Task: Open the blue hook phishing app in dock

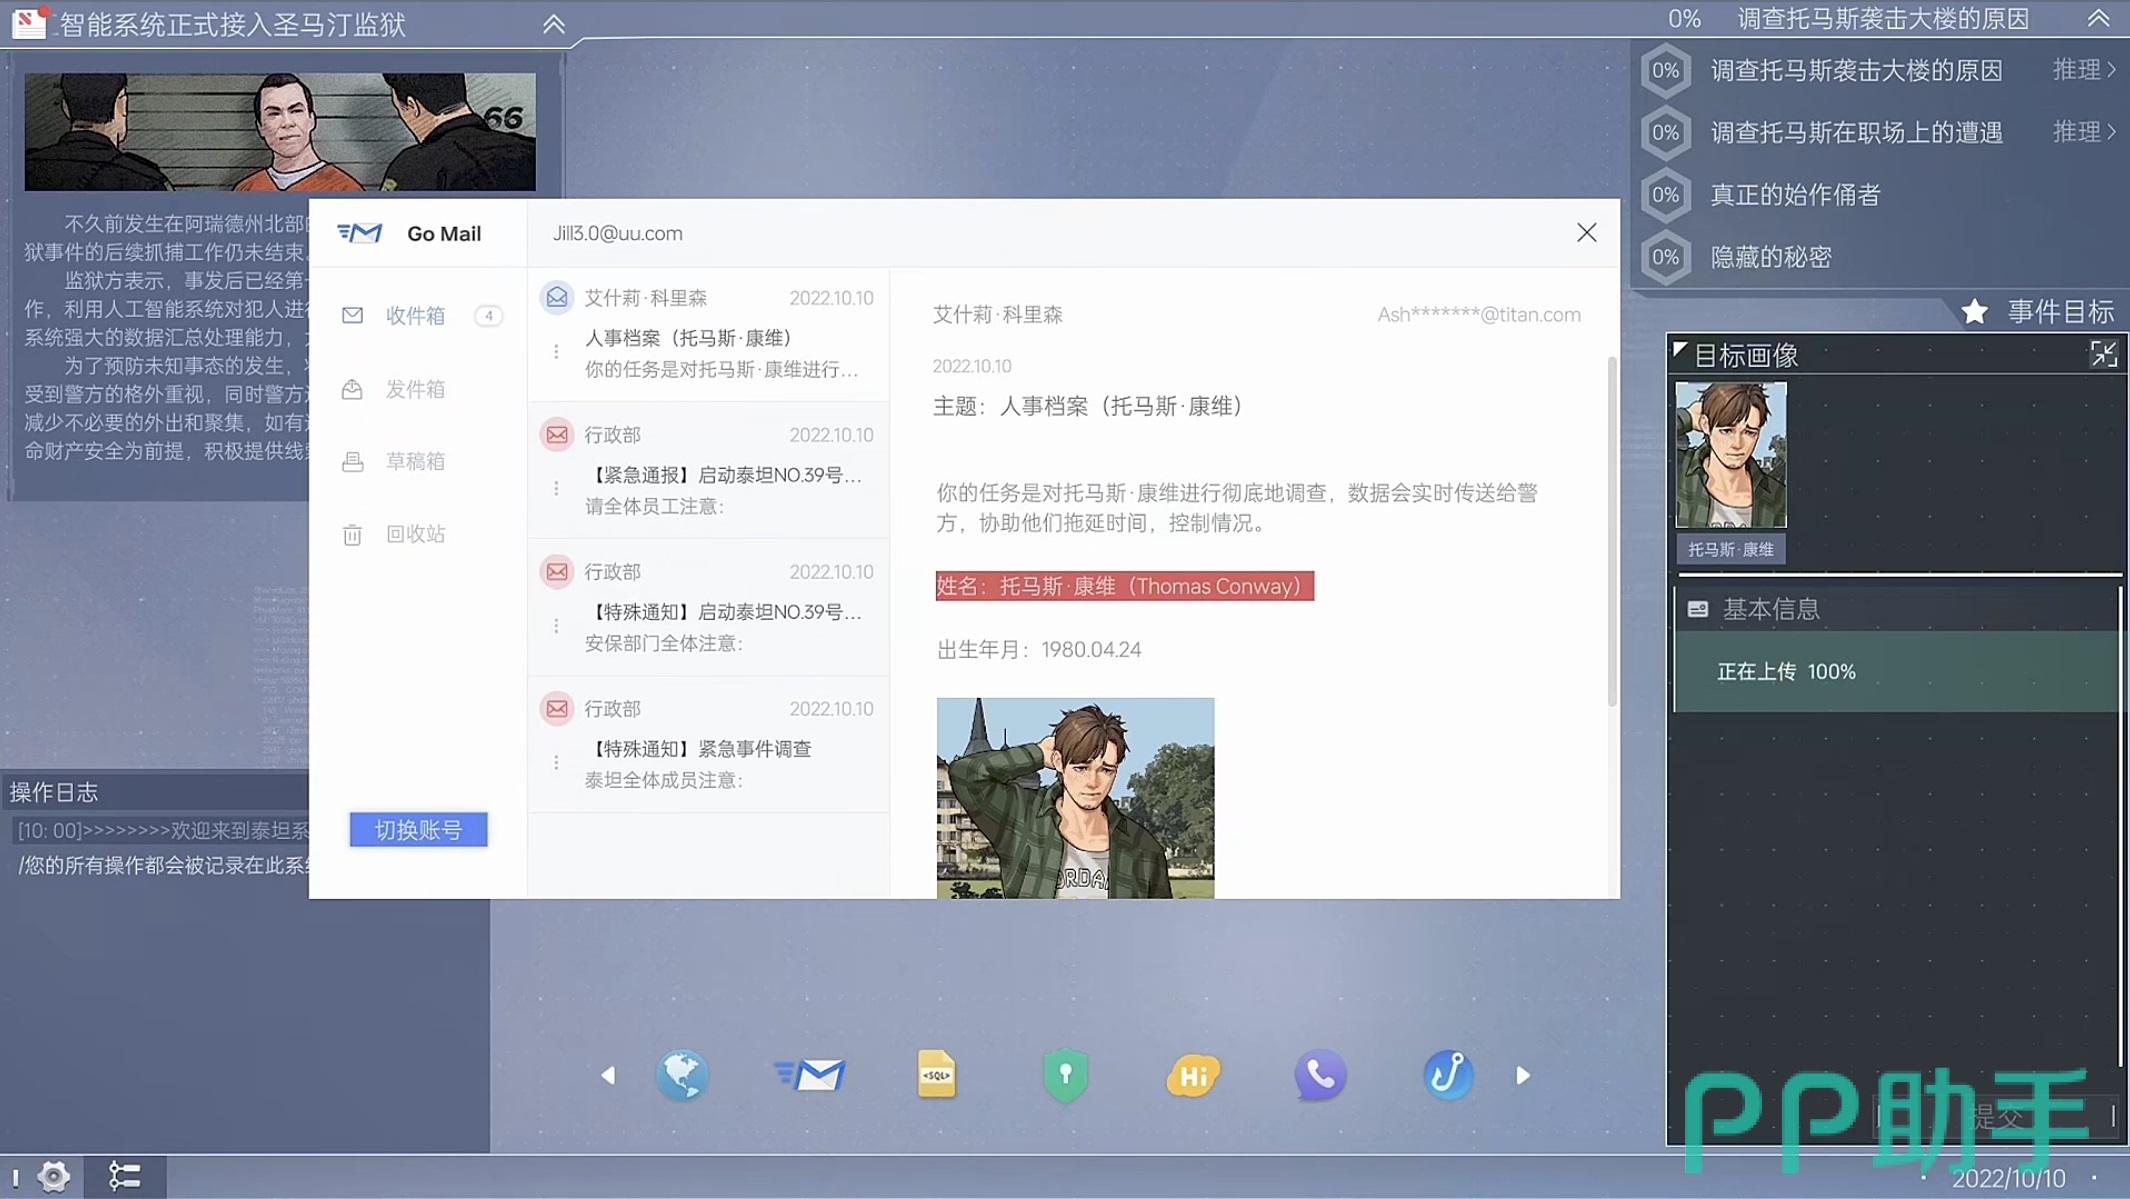Action: pos(1447,1076)
